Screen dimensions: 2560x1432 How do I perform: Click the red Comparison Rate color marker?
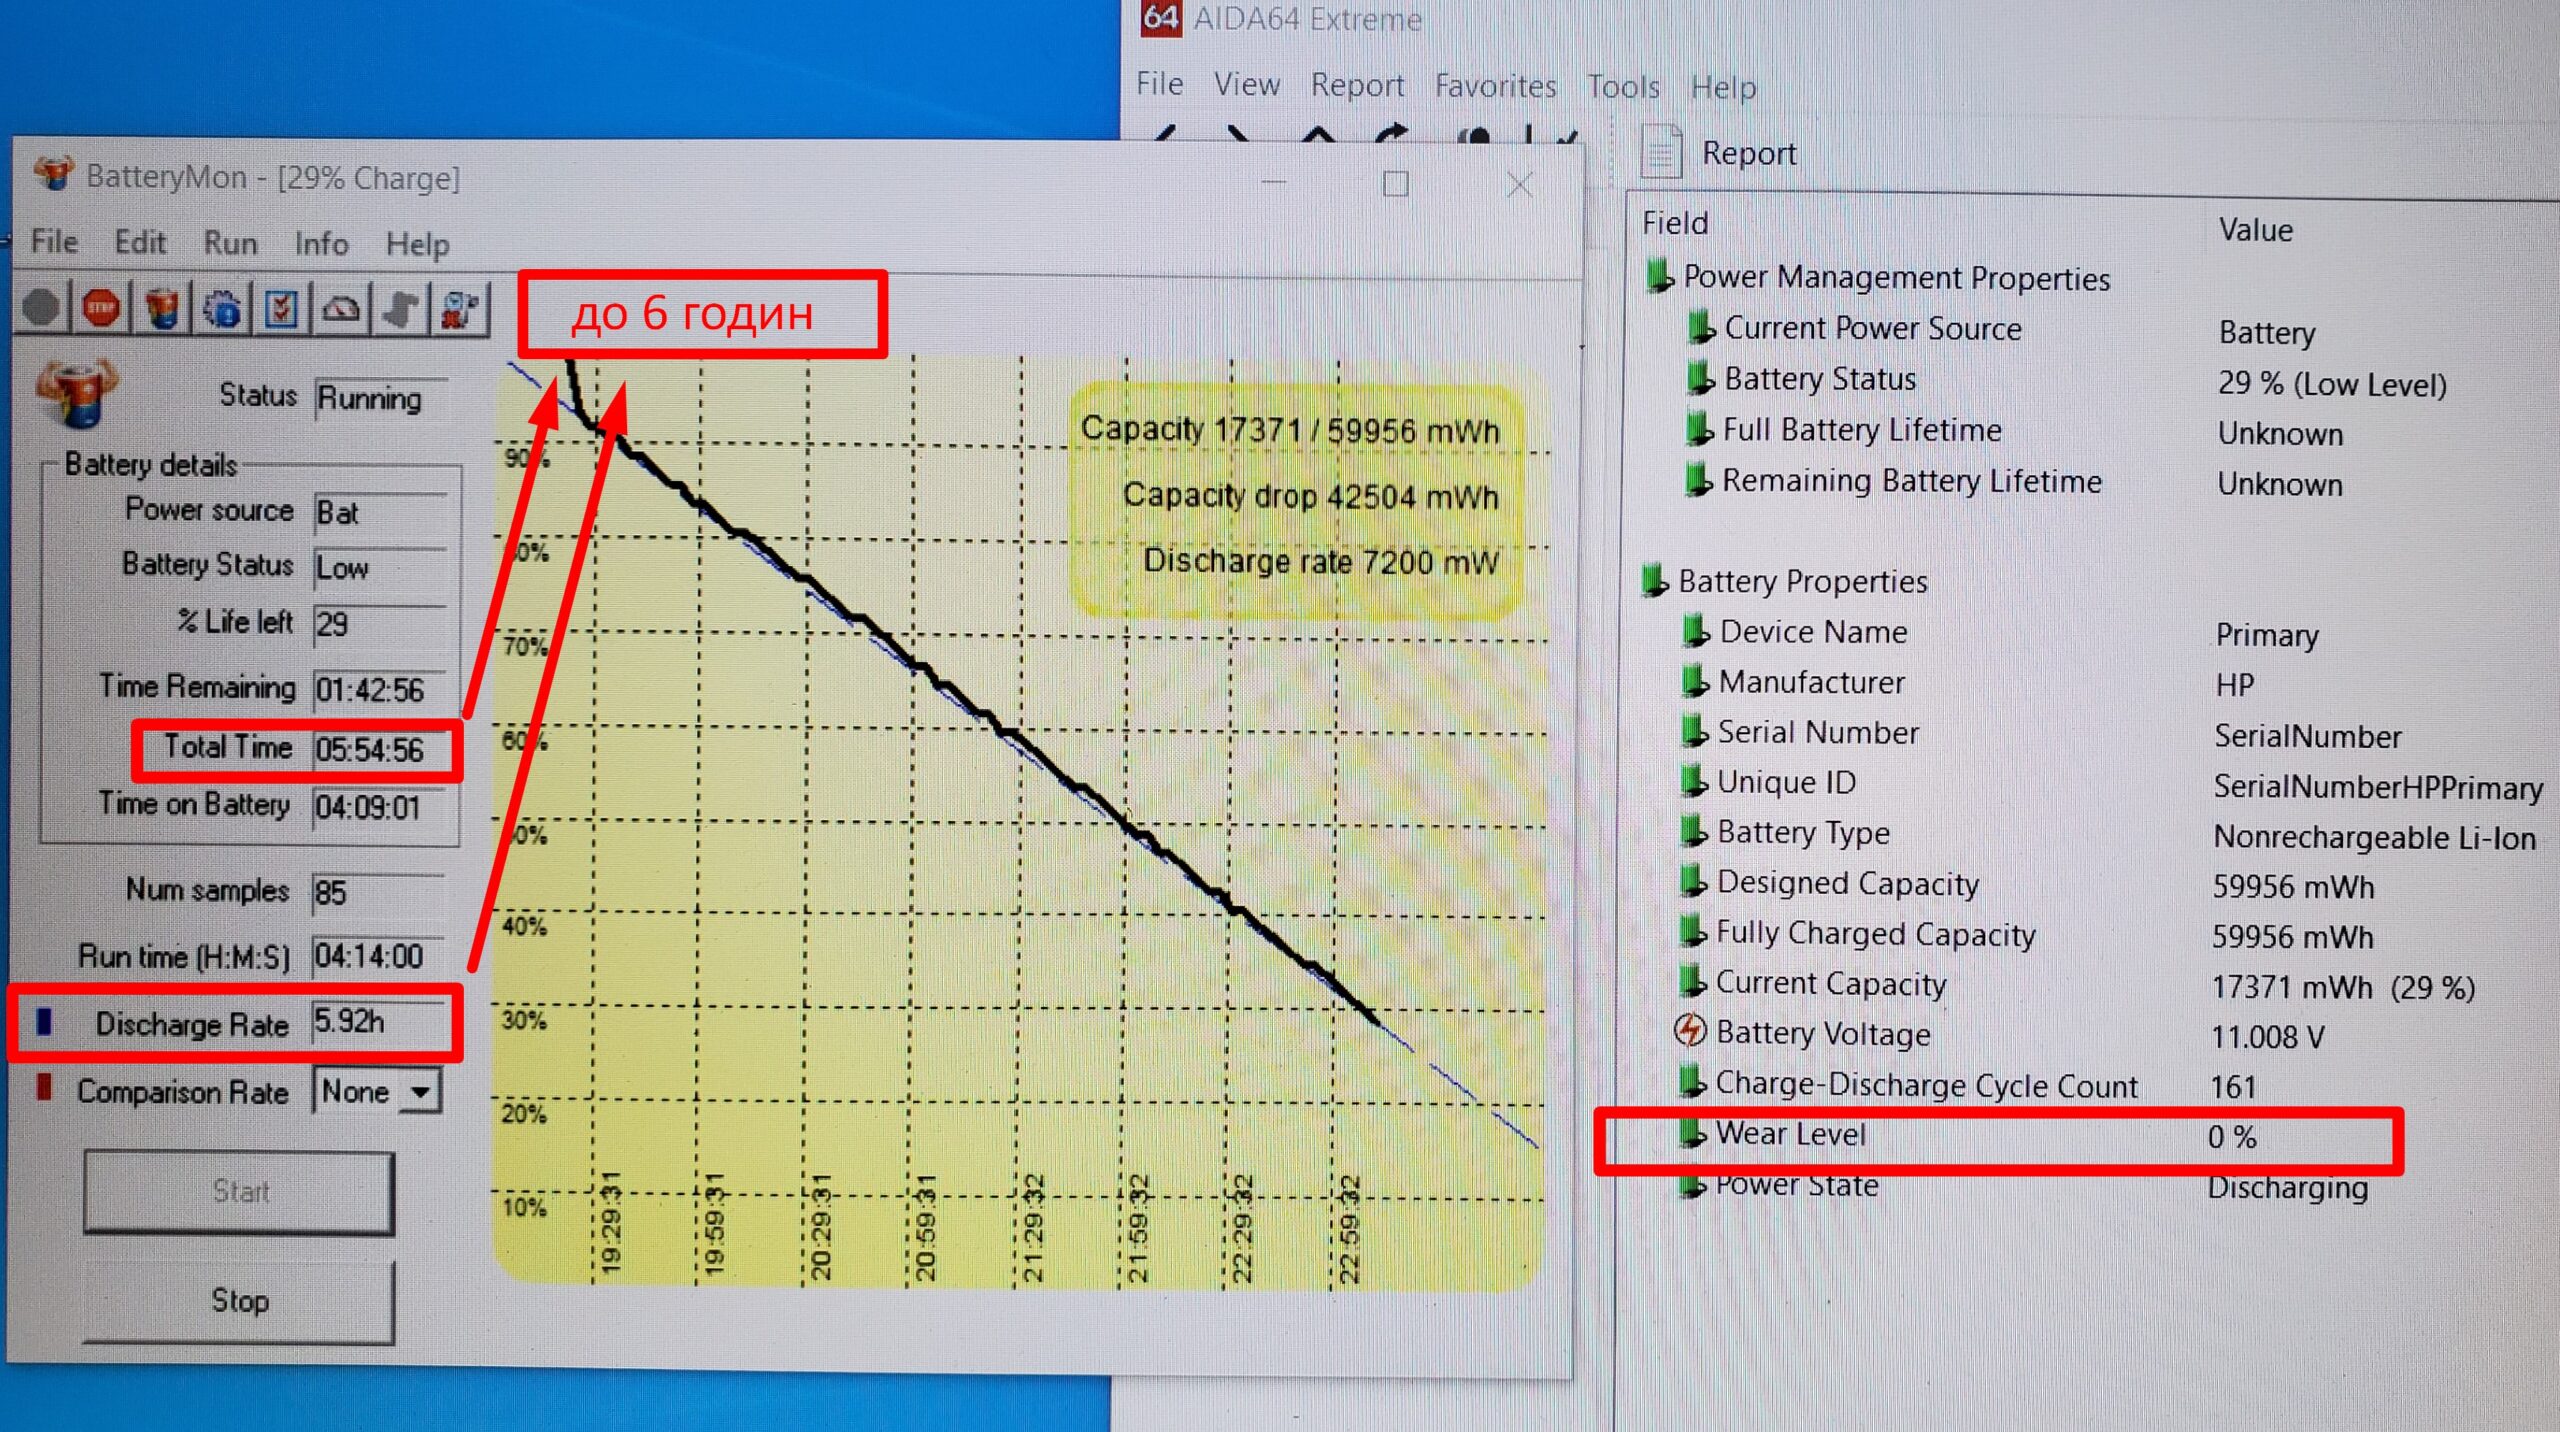(x=44, y=1088)
